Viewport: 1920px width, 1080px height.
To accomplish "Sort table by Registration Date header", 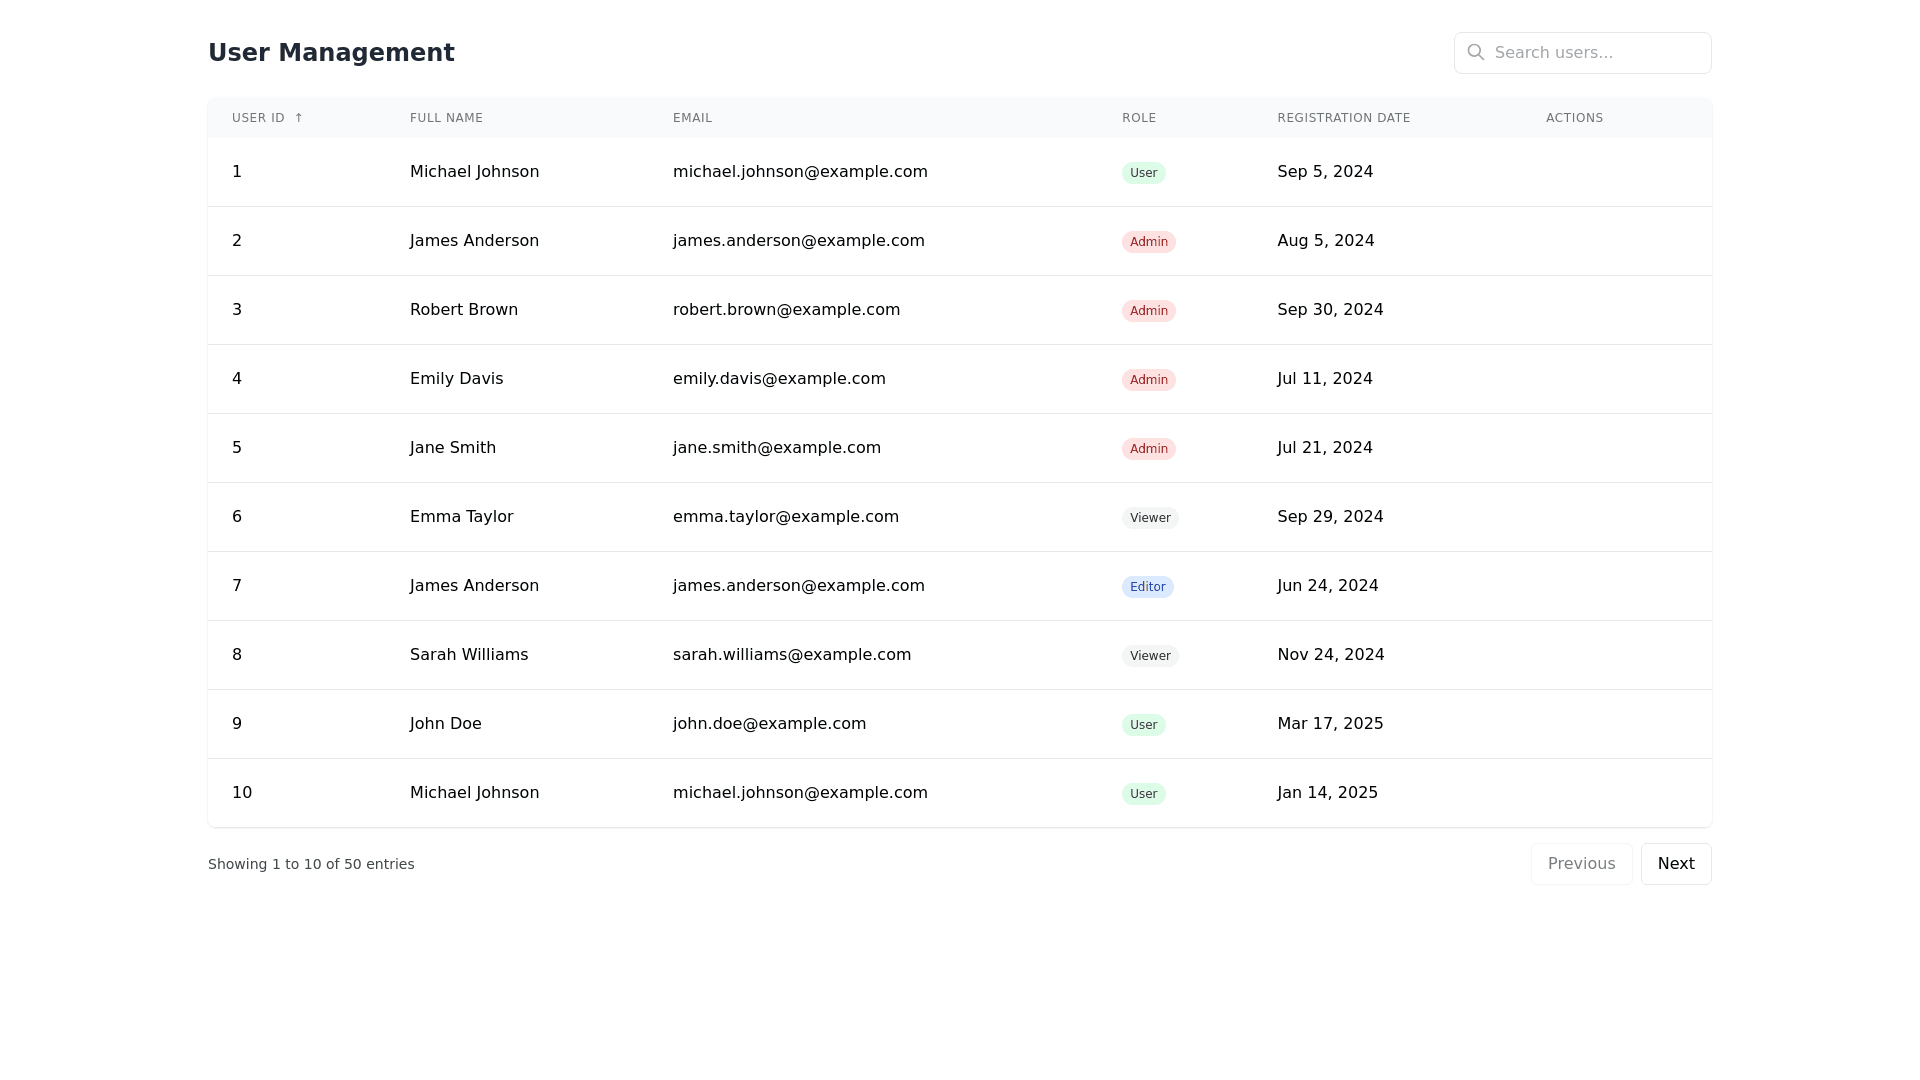I will pyautogui.click(x=1343, y=118).
